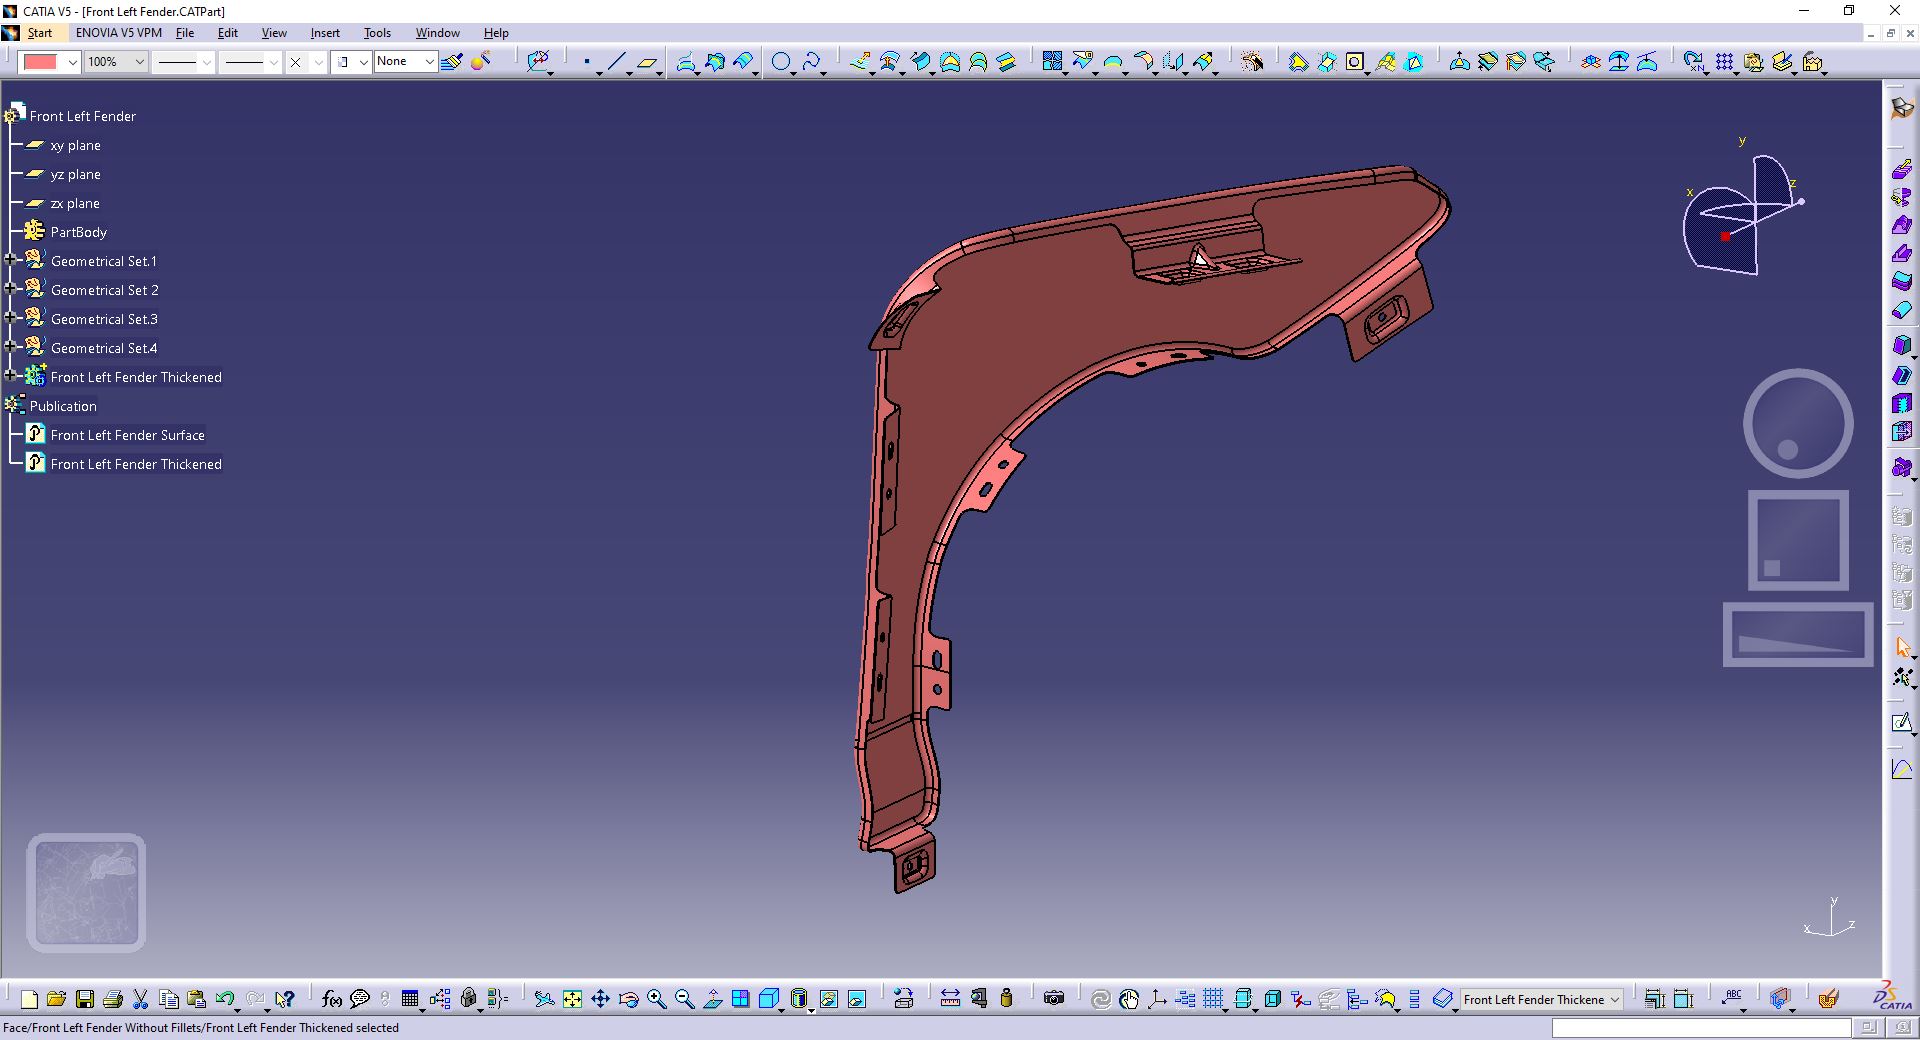This screenshot has width=1920, height=1040.
Task: Open the File menu
Action: coord(185,33)
